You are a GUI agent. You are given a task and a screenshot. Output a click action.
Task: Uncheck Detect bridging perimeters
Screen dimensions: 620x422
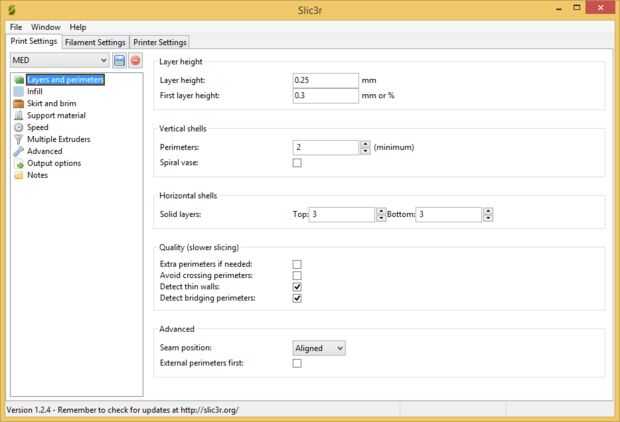point(297,298)
